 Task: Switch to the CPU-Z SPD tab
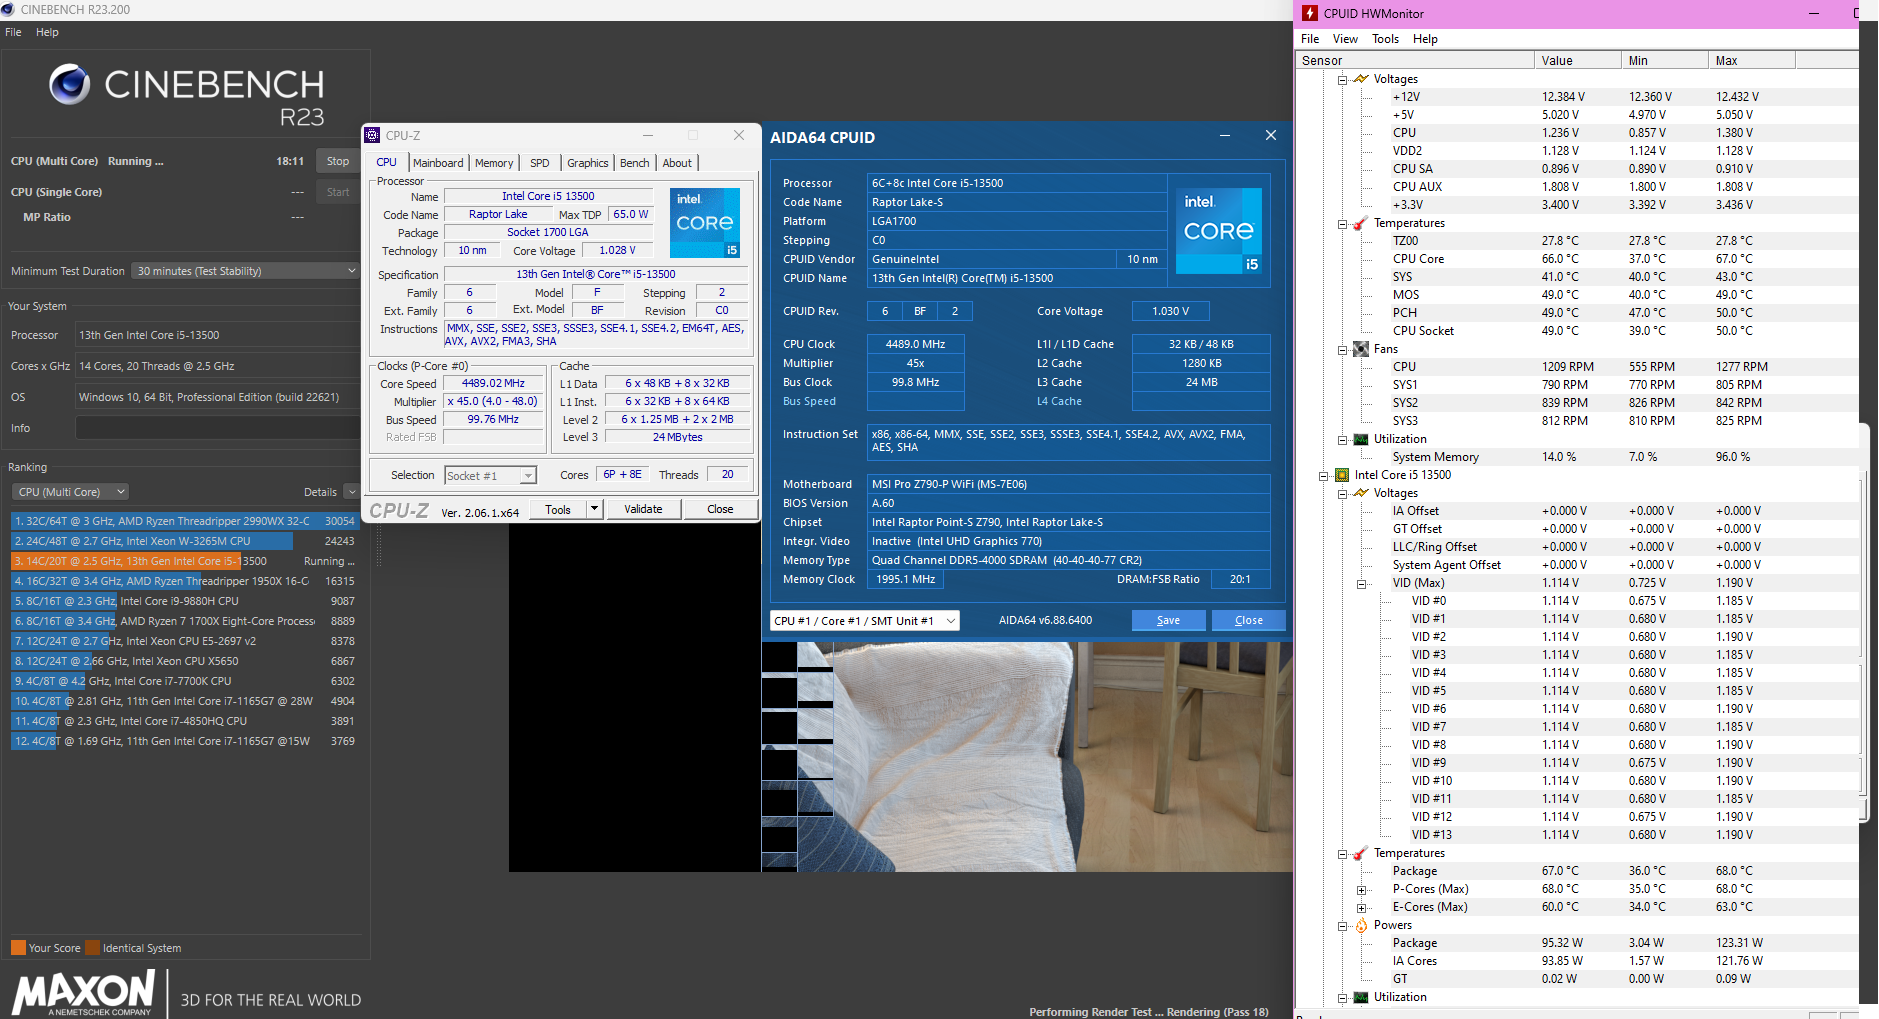(x=540, y=163)
